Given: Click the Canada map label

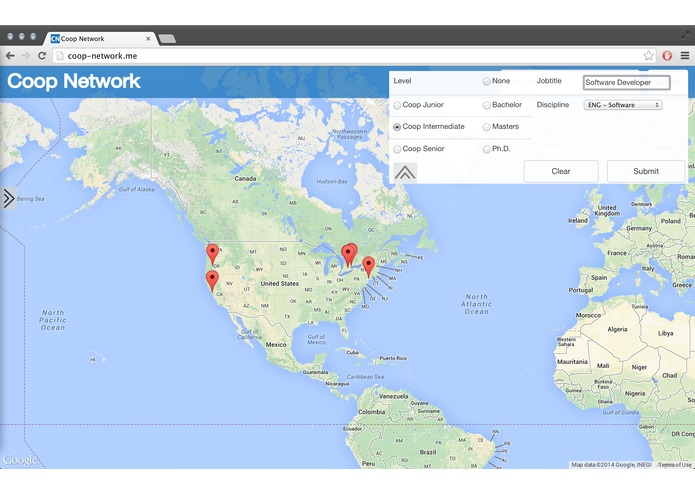Looking at the screenshot, I should 245,179.
